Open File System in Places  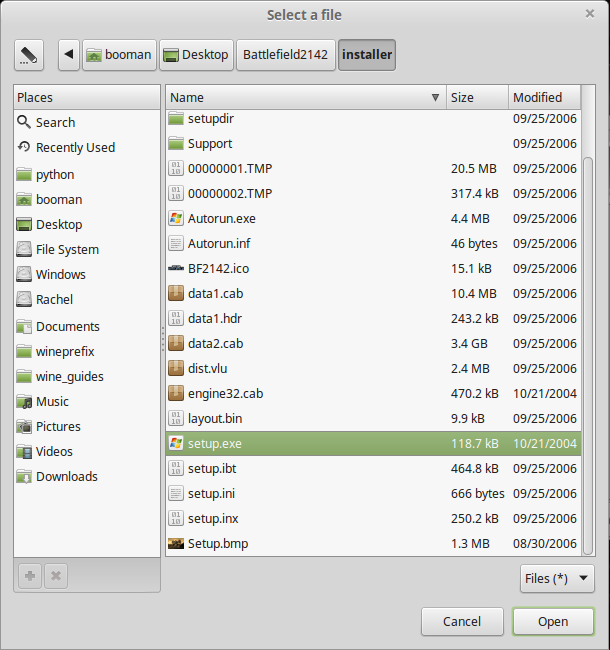tap(87, 250)
